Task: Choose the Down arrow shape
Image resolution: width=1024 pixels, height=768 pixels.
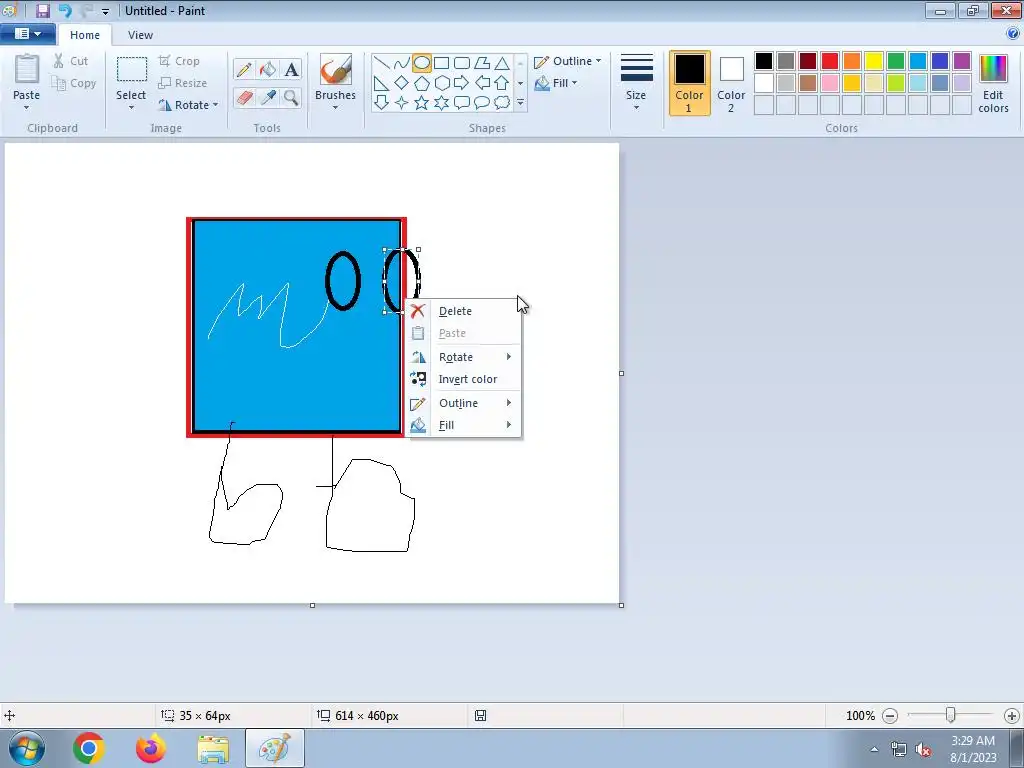Action: [381, 103]
